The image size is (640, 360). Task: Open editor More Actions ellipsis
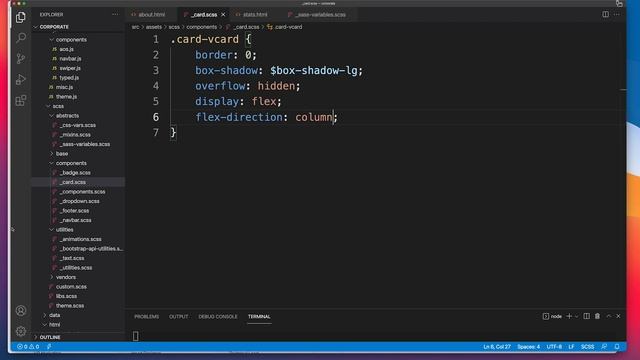[x=617, y=14]
